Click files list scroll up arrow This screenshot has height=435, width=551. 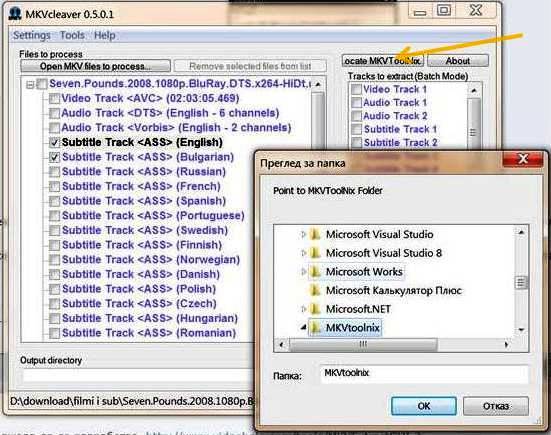click(318, 84)
